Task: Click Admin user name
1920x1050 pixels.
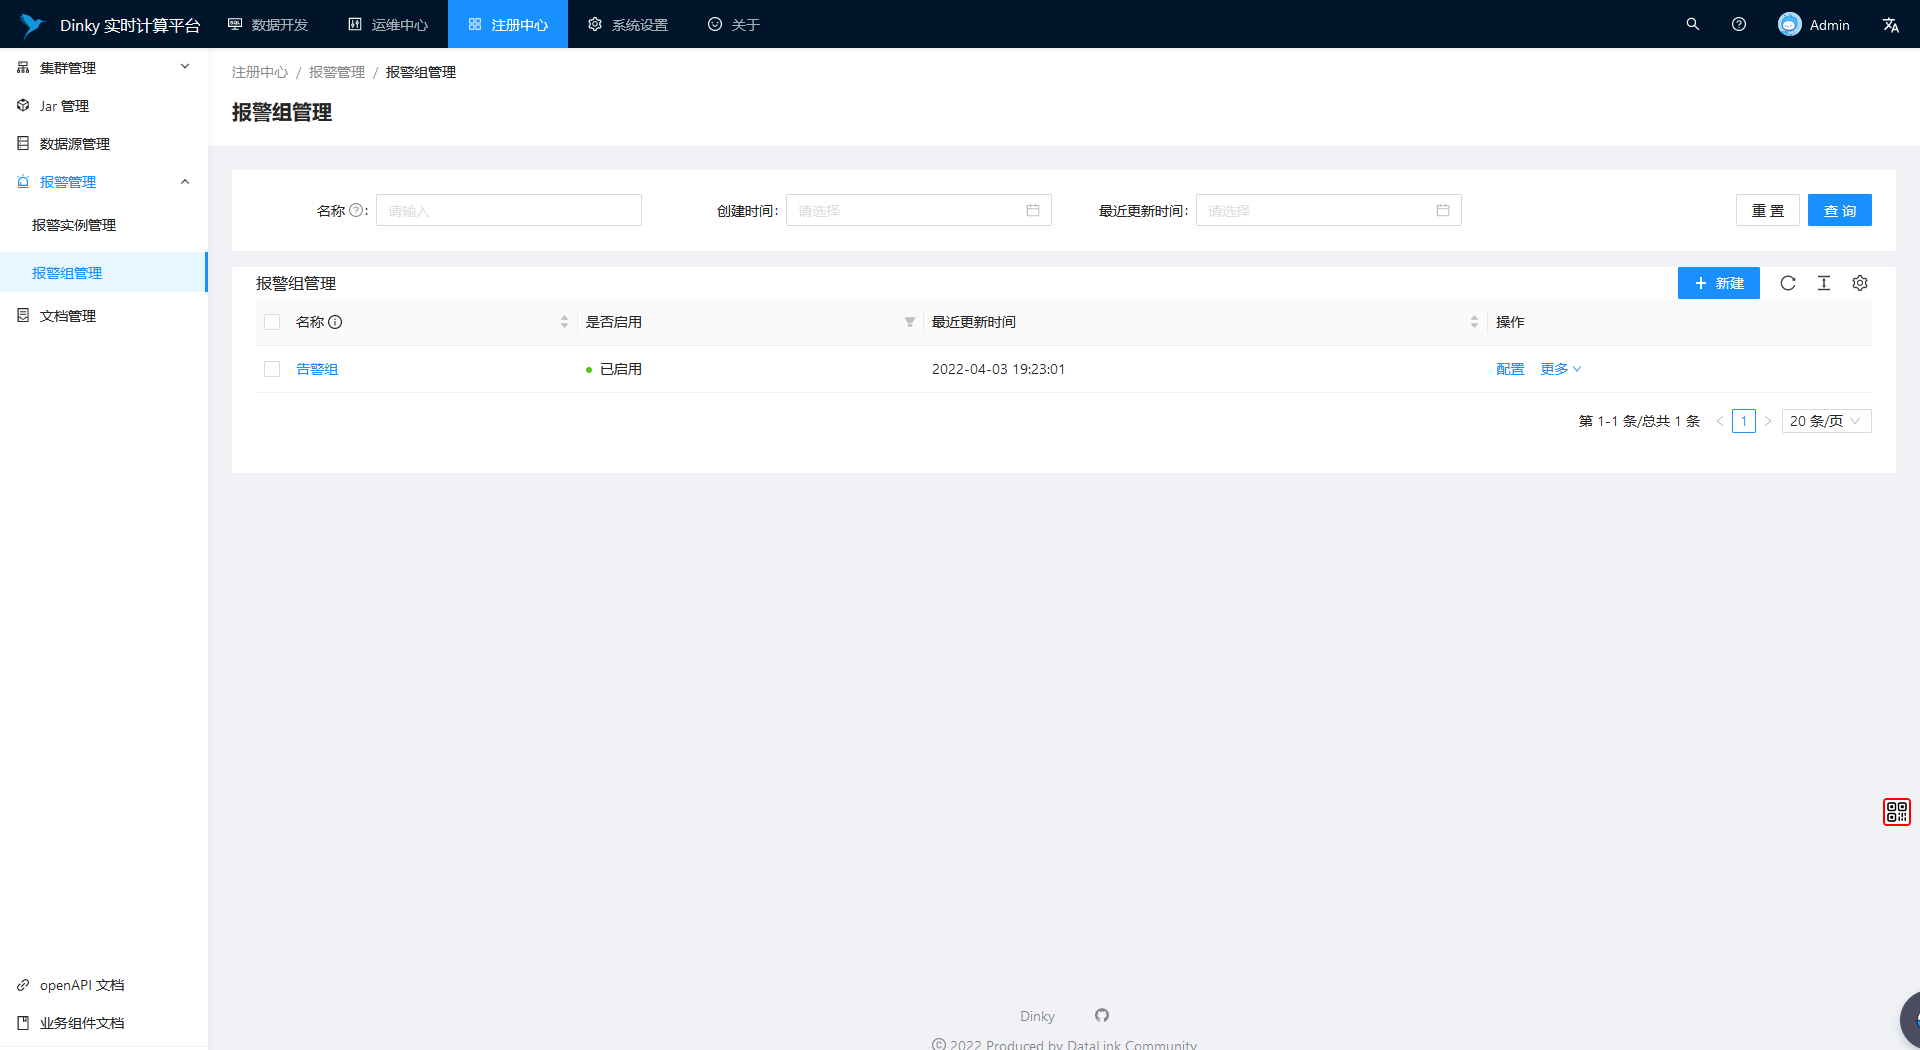Action: (1829, 25)
